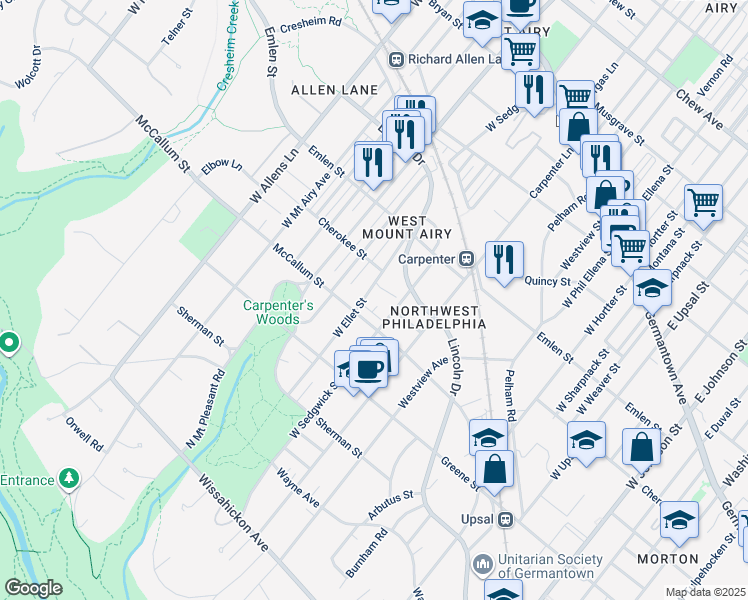Image resolution: width=748 pixels, height=600 pixels.
Task: Click the NORTHWEST PHILADELPHIA label
Action: (x=434, y=318)
